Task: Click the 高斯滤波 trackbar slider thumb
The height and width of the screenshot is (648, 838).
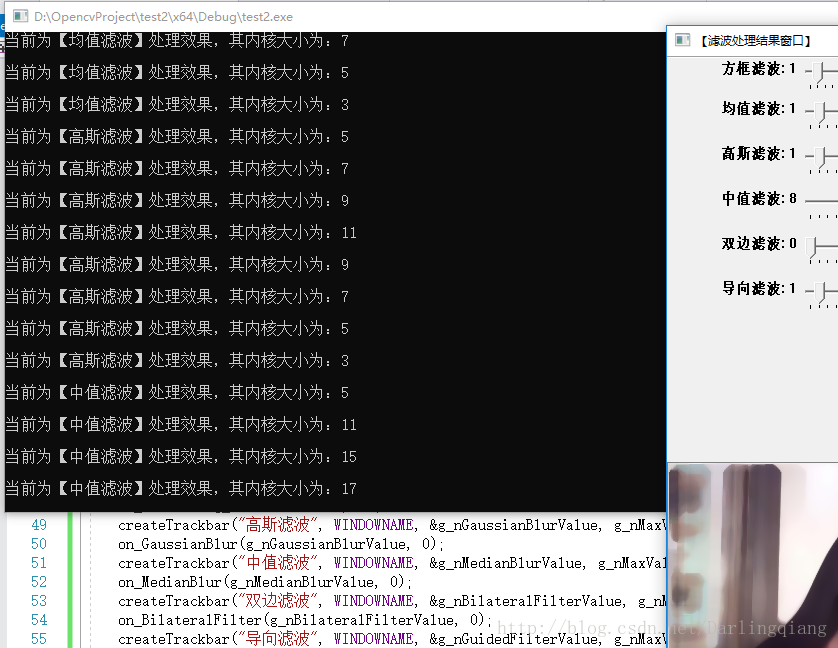Action: click(x=819, y=157)
